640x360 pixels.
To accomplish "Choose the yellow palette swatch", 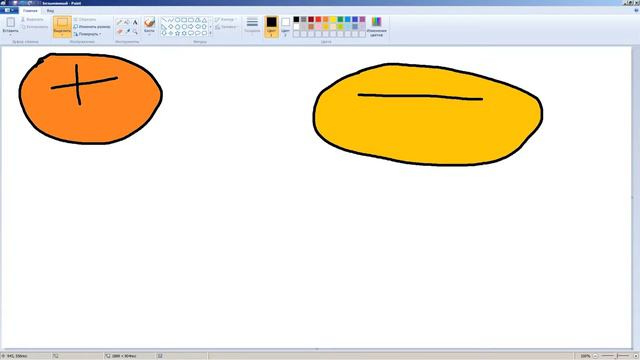I will 333,19.
